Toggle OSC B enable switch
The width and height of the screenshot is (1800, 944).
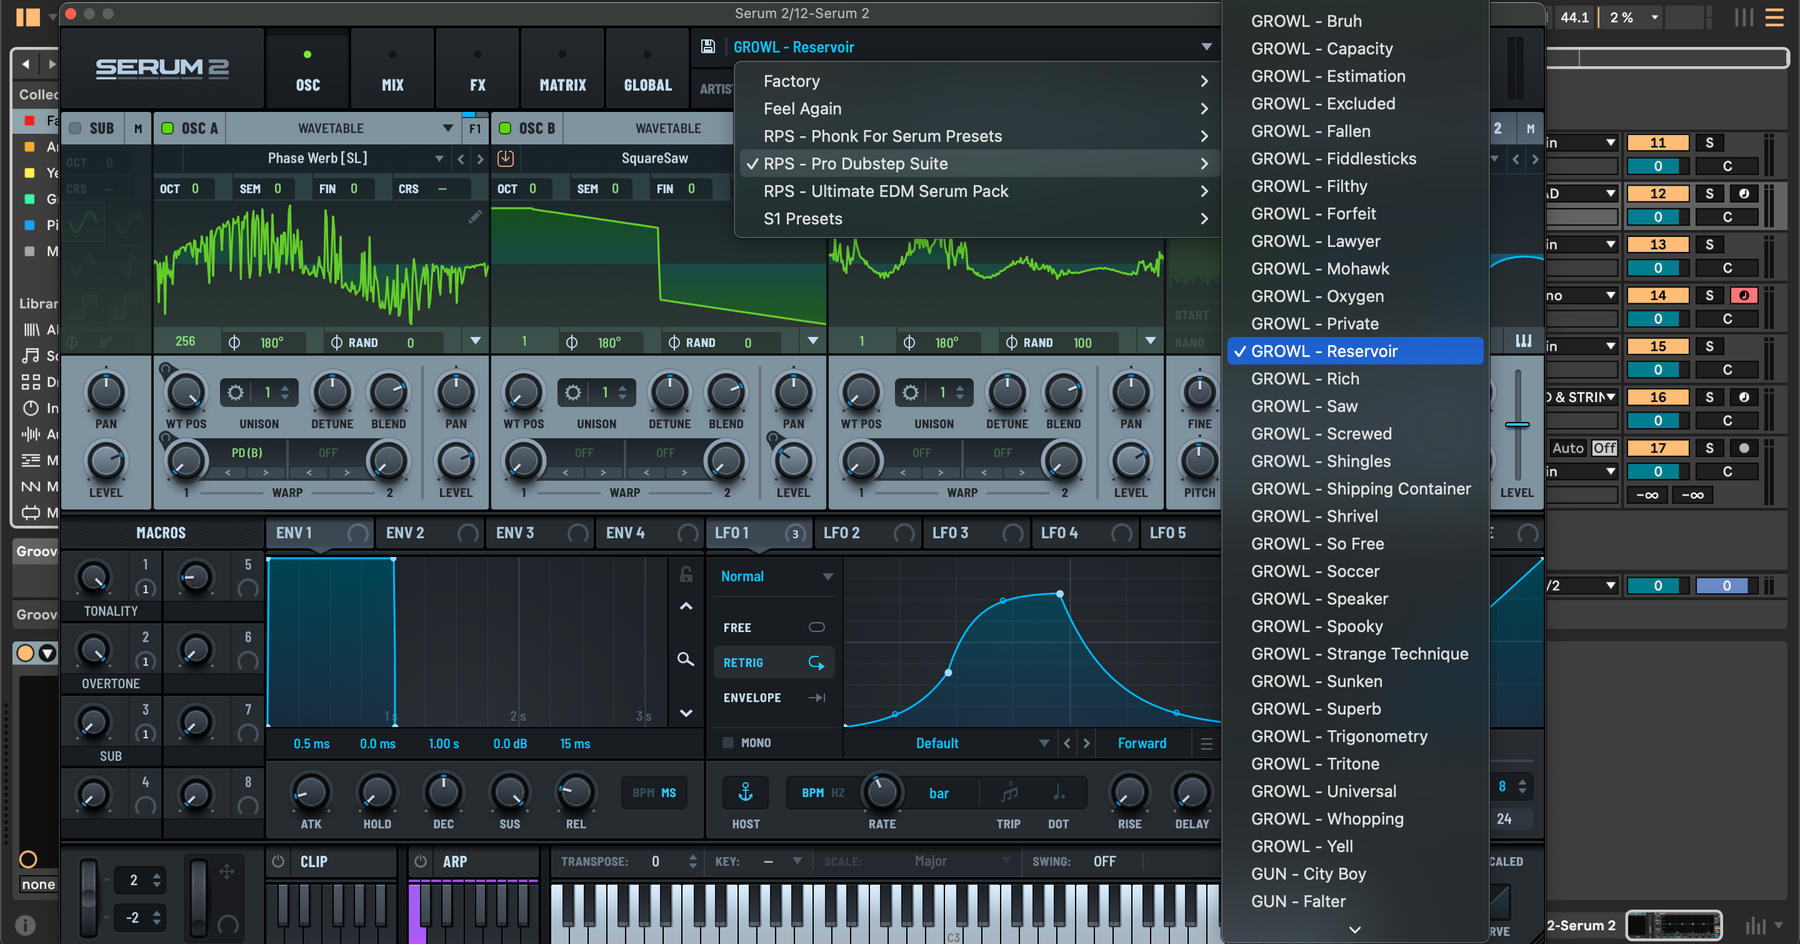(505, 128)
